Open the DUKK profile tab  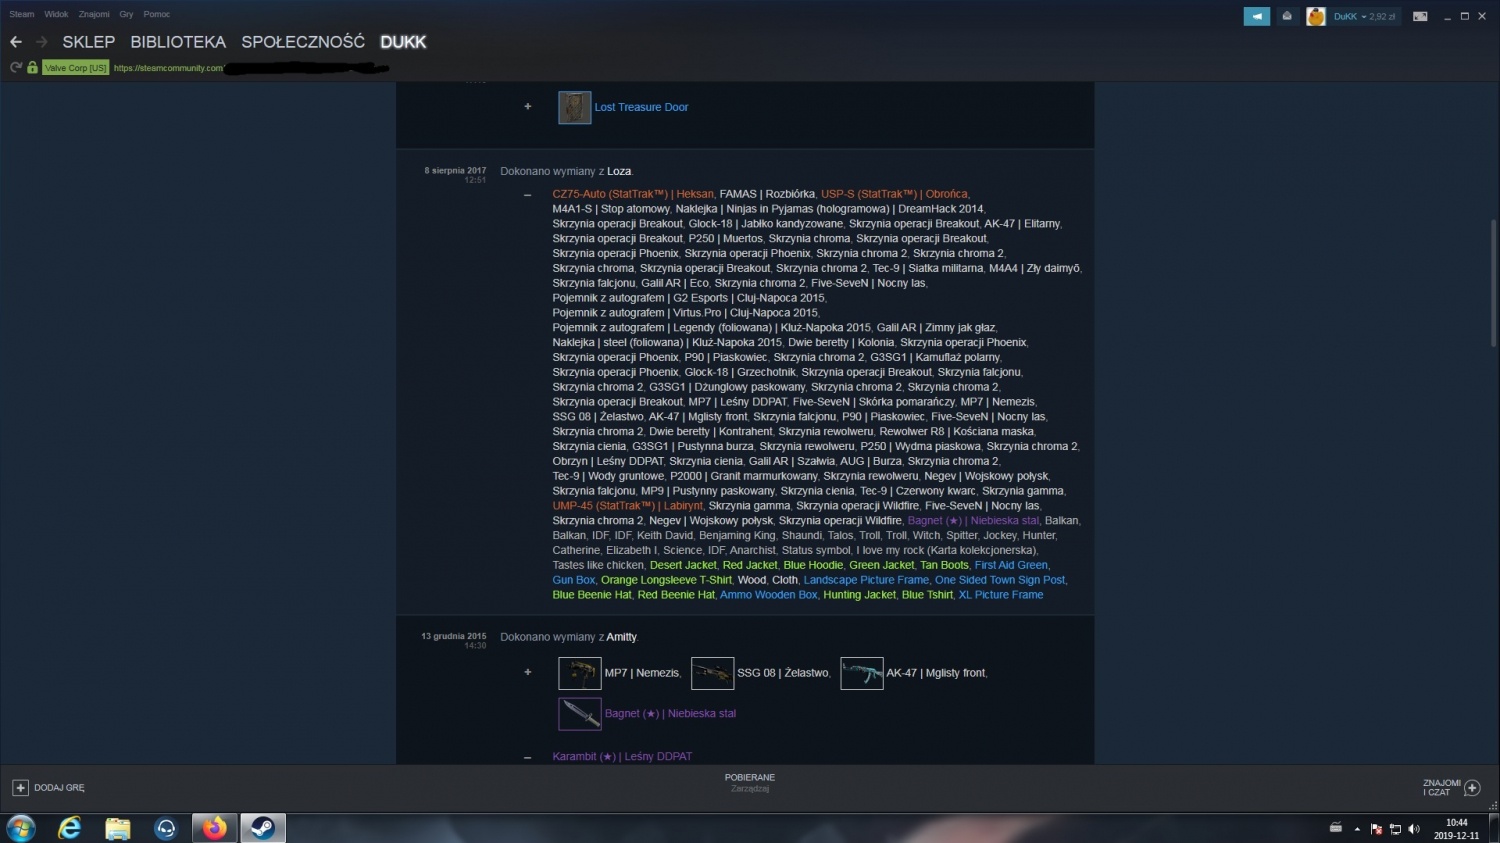pyautogui.click(x=403, y=42)
